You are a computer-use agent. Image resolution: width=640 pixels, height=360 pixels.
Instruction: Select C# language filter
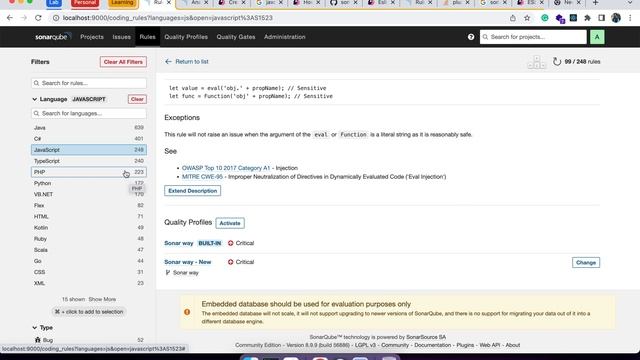[89, 139]
